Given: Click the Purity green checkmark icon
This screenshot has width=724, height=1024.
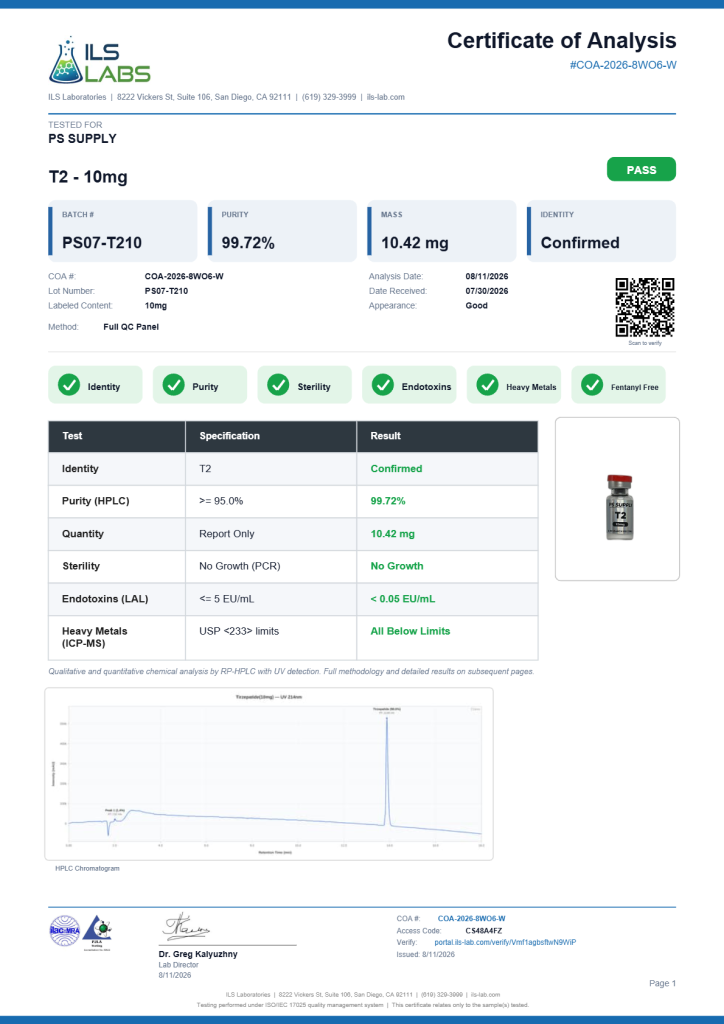Looking at the screenshot, I should (173, 385).
